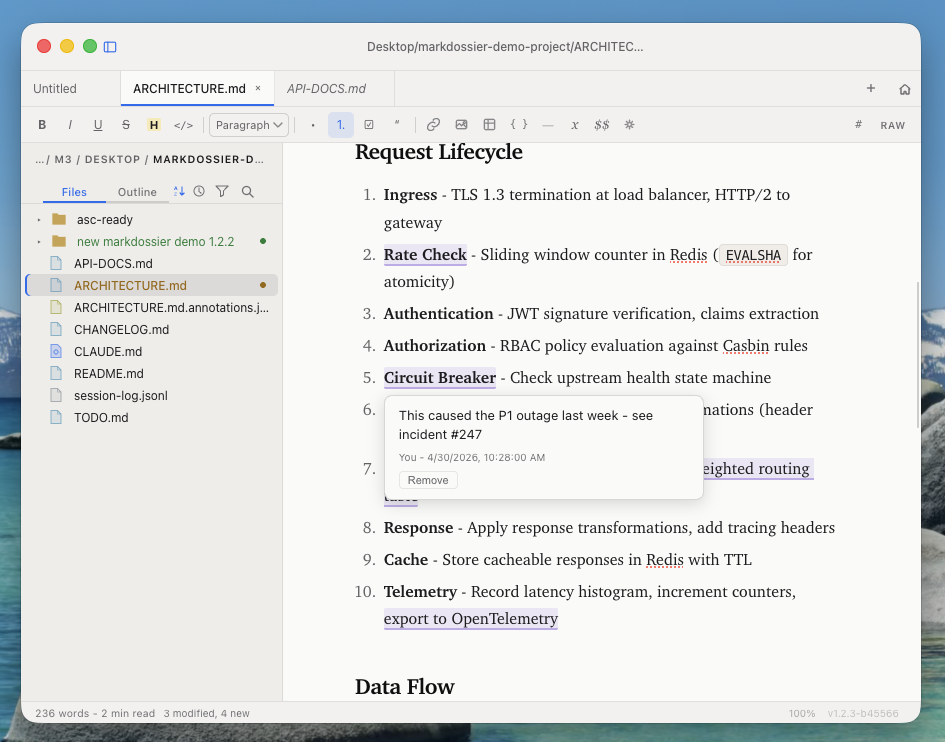Click the 236 words count

click(62, 714)
